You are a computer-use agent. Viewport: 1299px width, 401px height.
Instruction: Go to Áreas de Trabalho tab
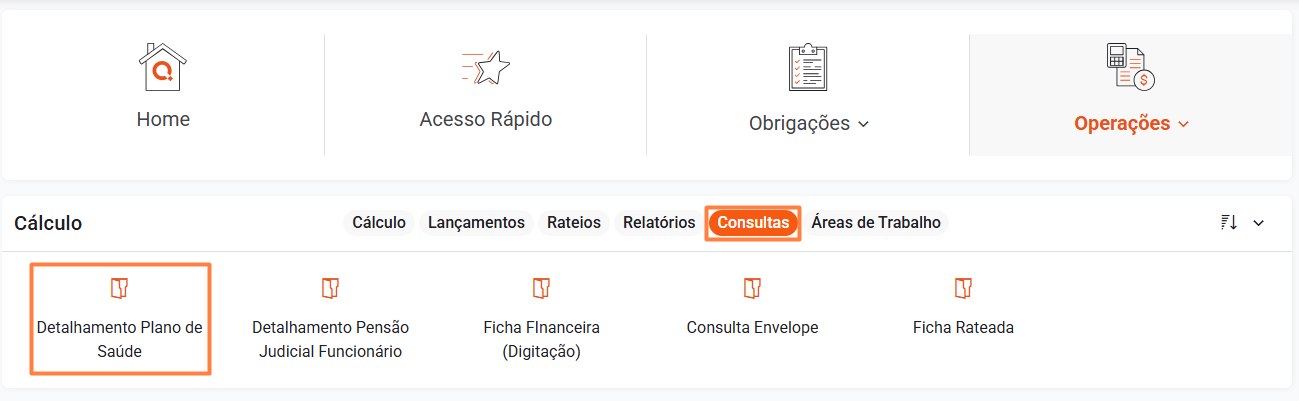pos(876,223)
